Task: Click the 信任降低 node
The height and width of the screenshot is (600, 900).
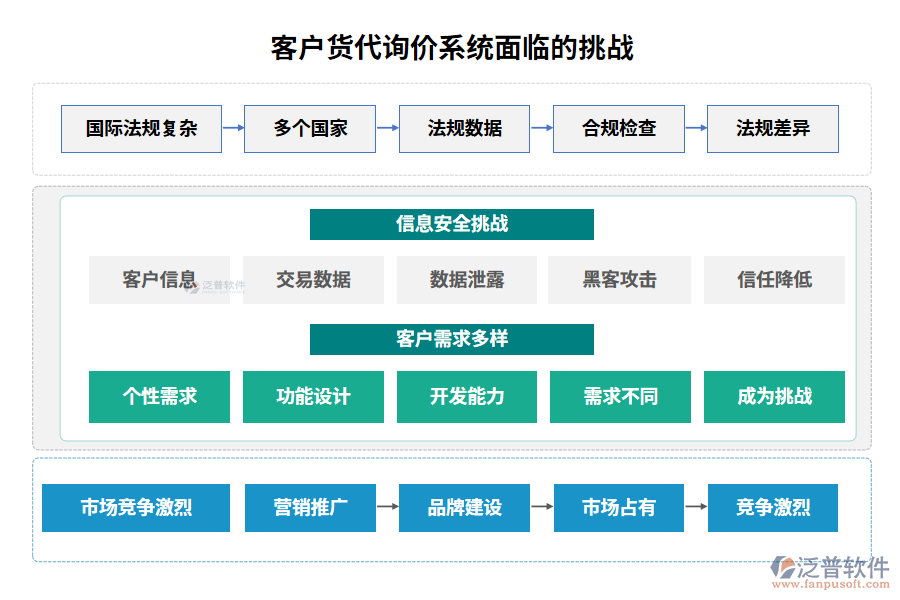Action: pyautogui.click(x=774, y=280)
